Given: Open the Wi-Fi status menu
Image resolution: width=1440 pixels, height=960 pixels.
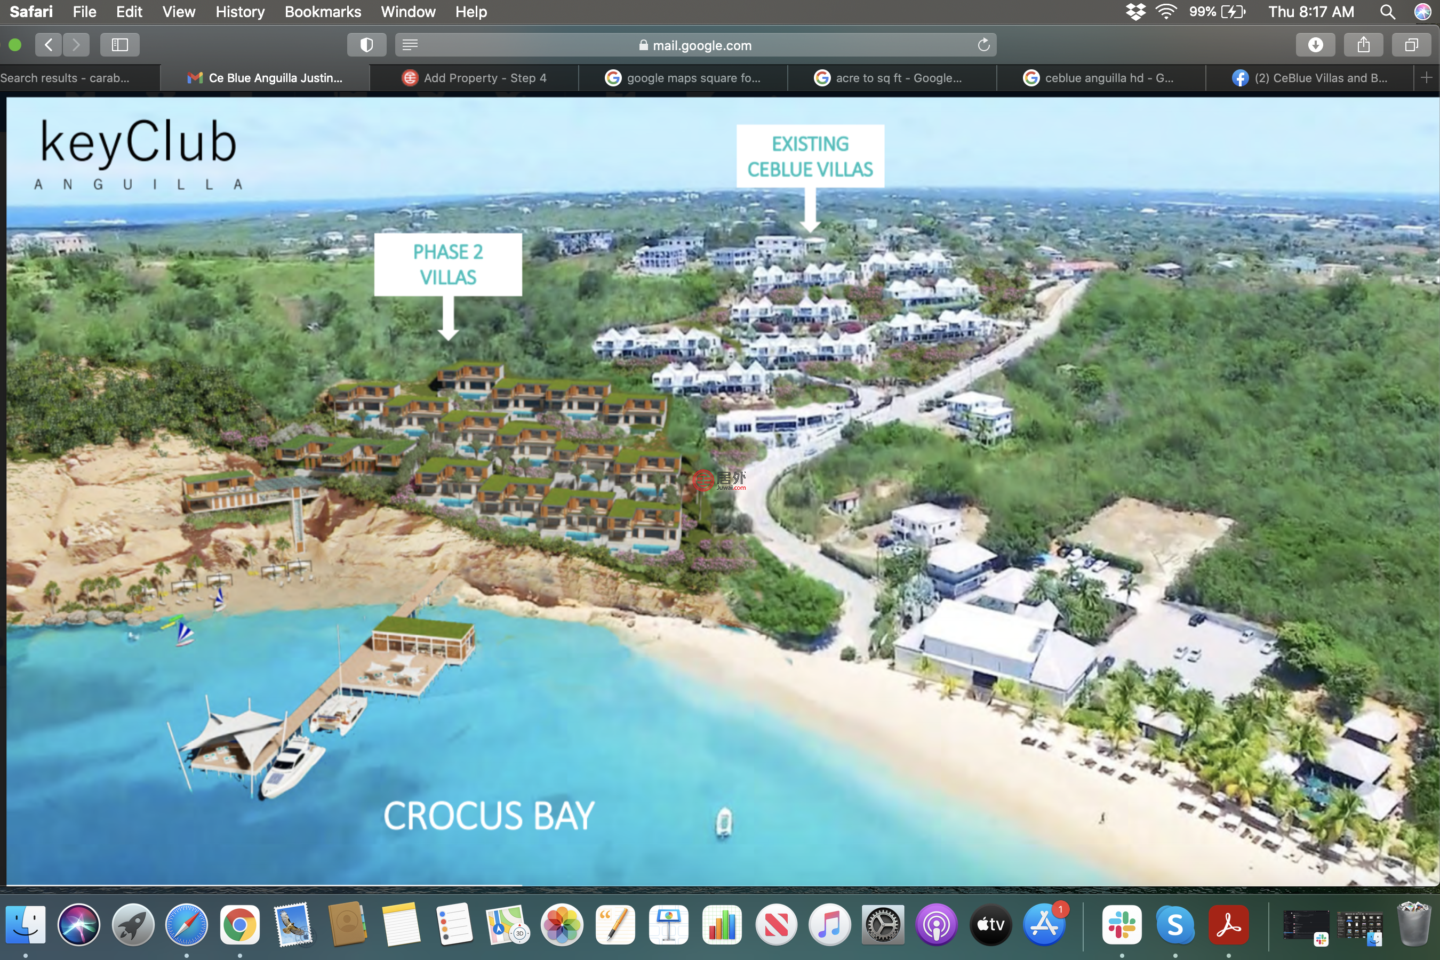Looking at the screenshot, I should coord(1166,12).
